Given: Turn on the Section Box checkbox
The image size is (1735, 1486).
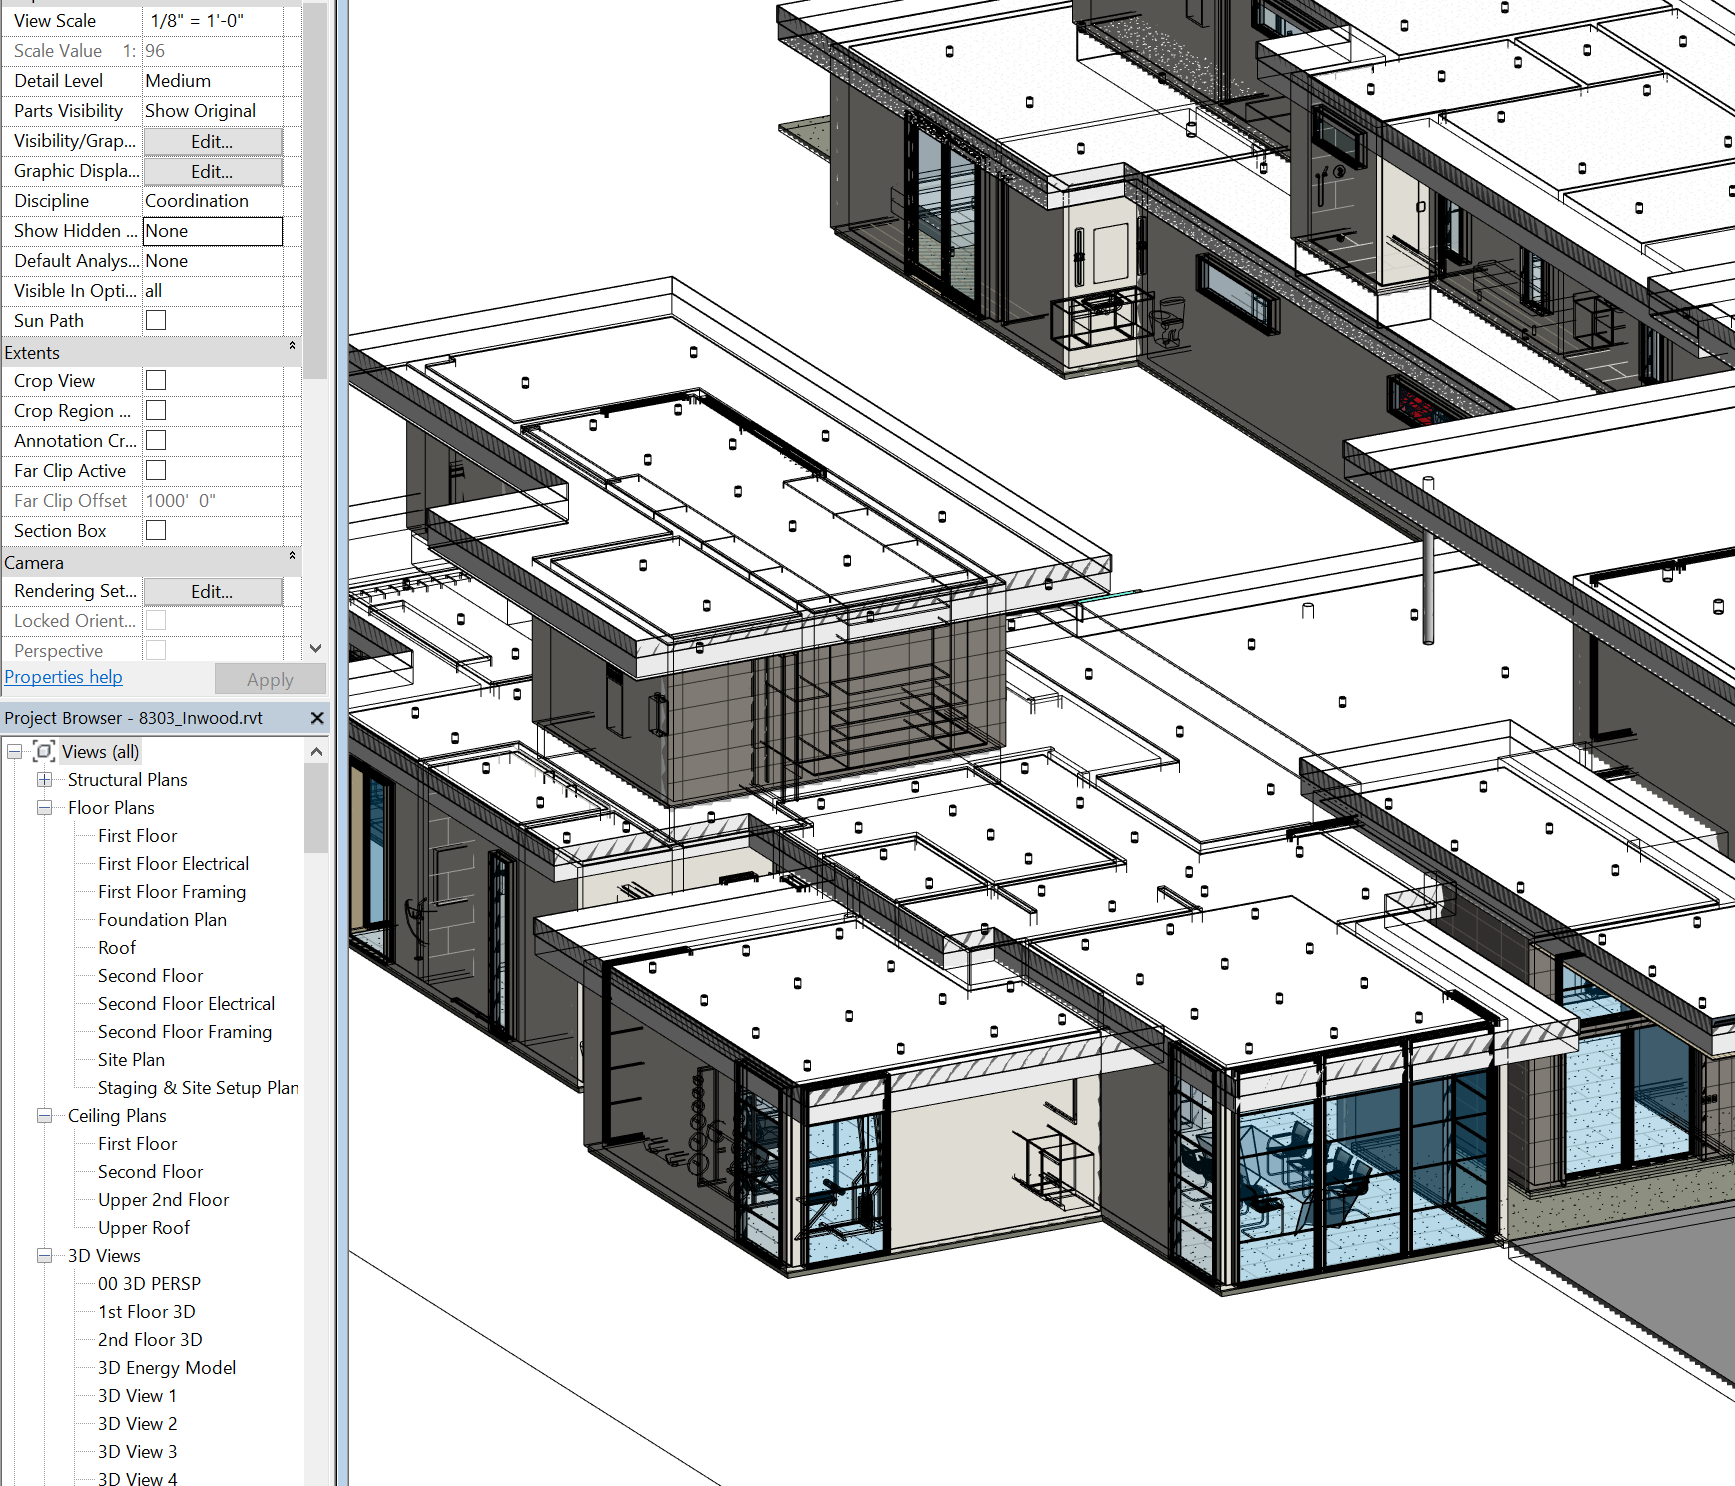Looking at the screenshot, I should coord(156,531).
